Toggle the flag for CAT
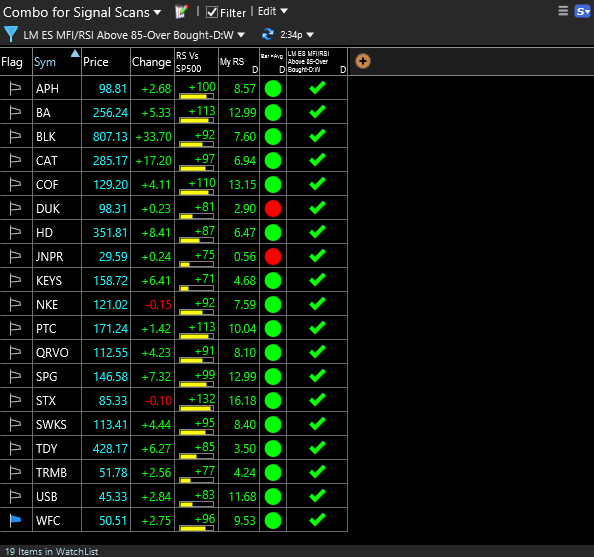The width and height of the screenshot is (594, 557). pyautogui.click(x=15, y=161)
